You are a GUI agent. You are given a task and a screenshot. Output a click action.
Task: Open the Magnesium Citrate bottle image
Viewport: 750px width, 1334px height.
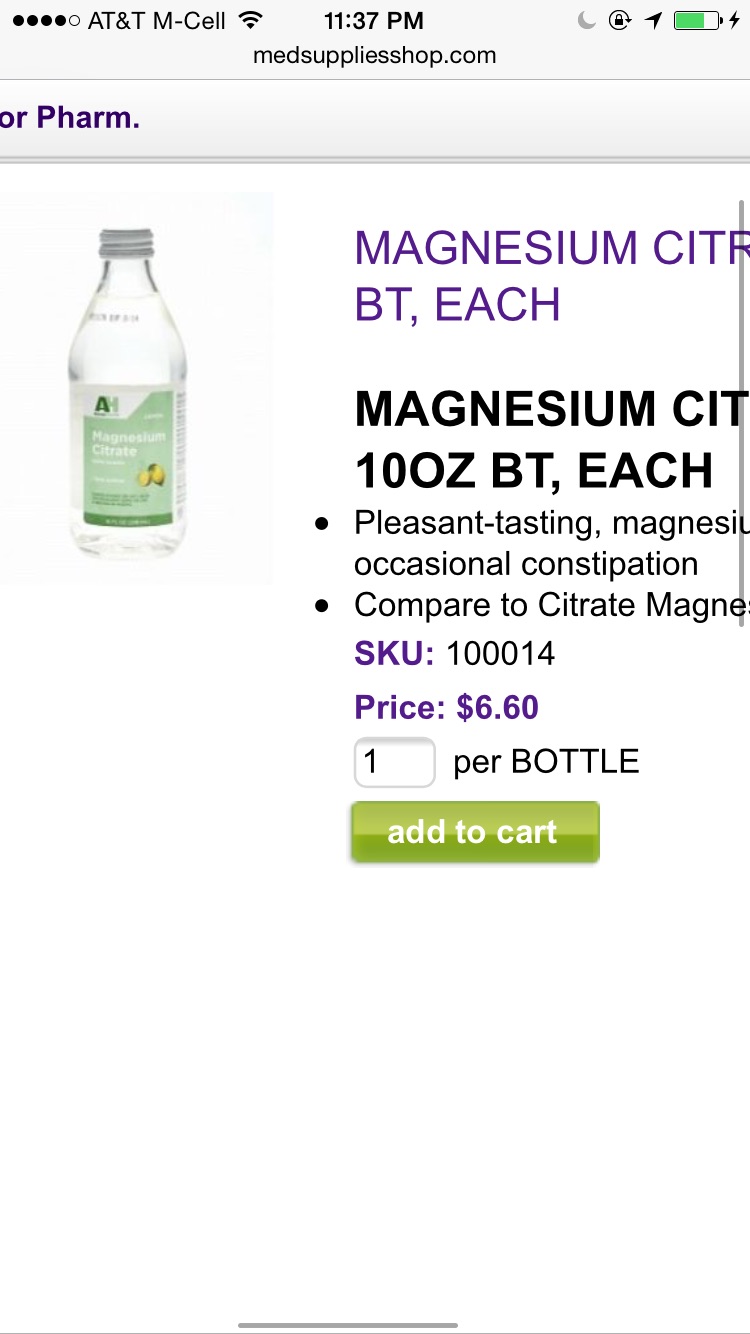[134, 388]
